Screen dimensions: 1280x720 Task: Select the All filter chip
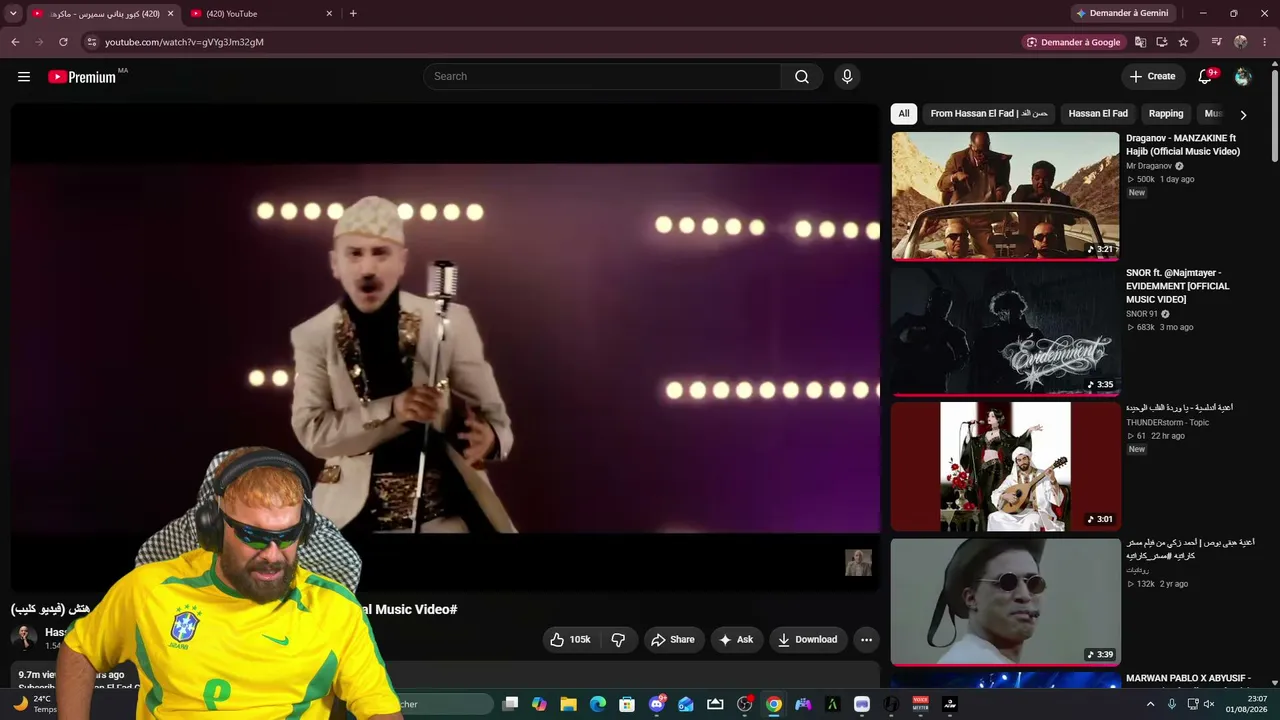coord(904,114)
